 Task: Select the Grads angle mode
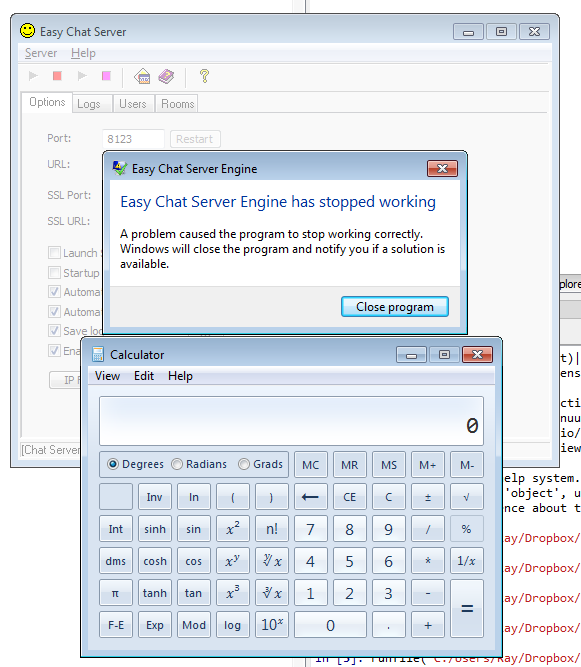point(261,464)
